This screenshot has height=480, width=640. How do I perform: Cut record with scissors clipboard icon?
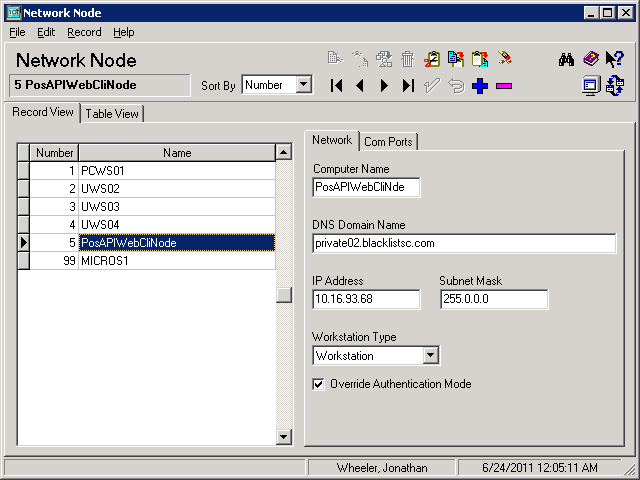click(x=431, y=59)
